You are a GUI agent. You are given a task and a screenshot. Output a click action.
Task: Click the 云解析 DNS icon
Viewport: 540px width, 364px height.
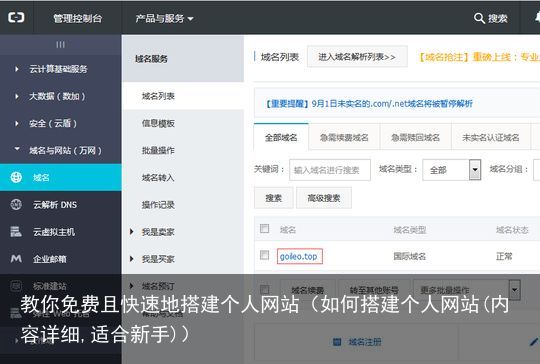pos(16,205)
